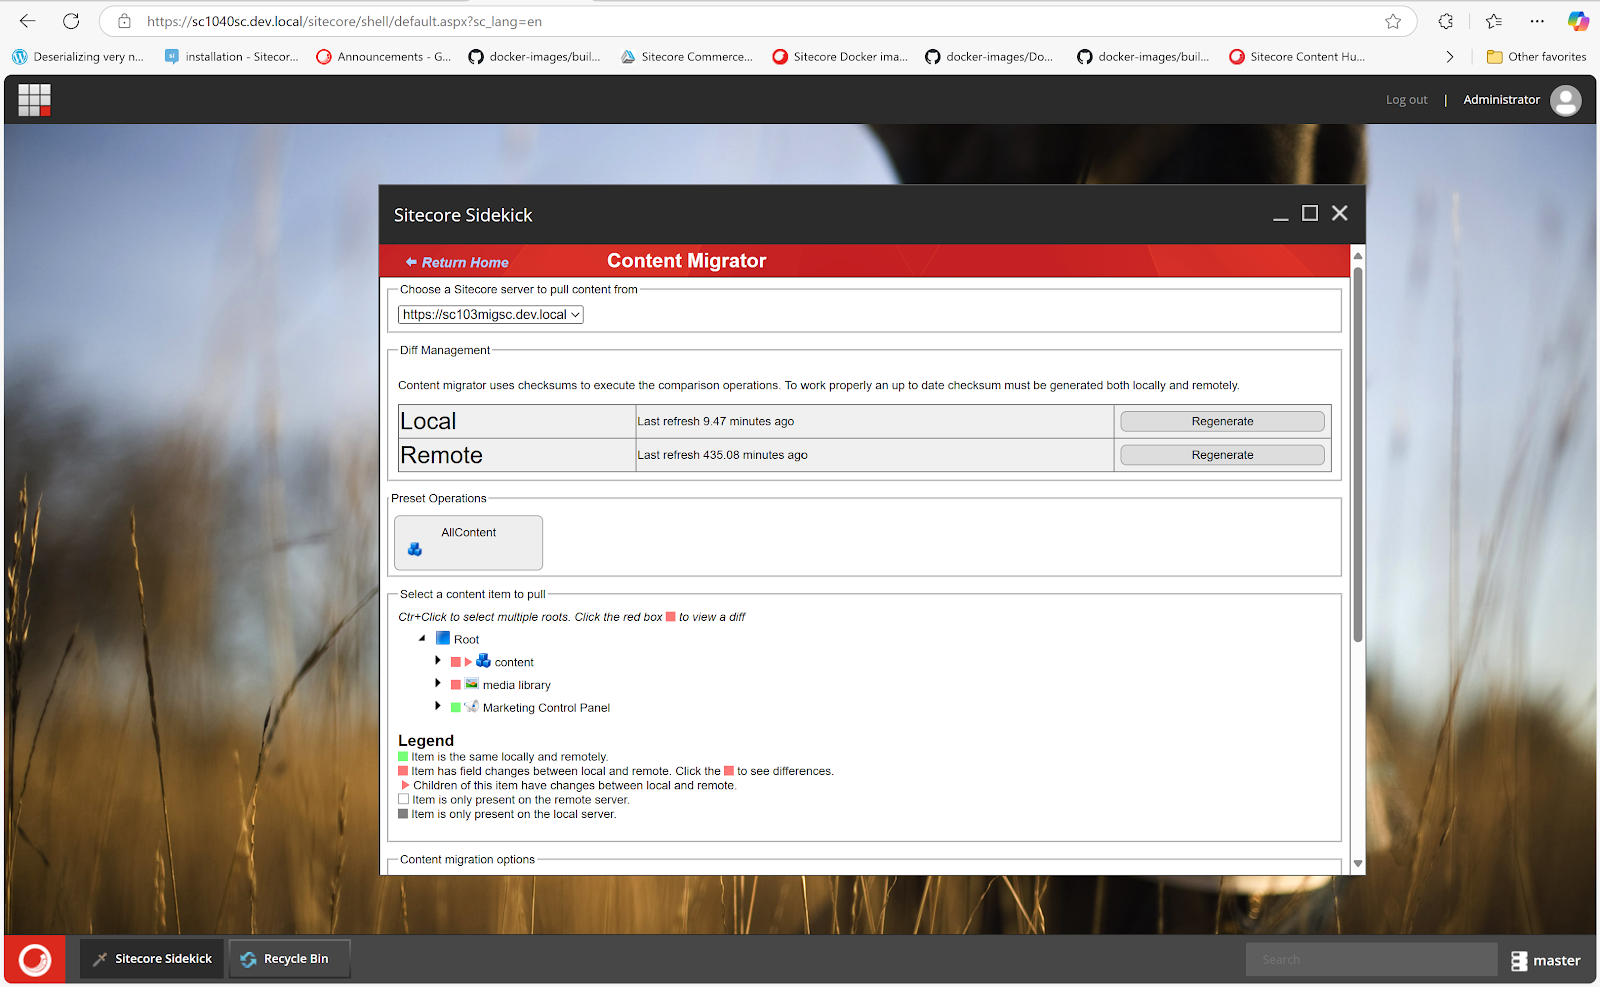Click the scrollbar up arrow in dialog
Image resolution: width=1600 pixels, height=987 pixels.
(1358, 256)
